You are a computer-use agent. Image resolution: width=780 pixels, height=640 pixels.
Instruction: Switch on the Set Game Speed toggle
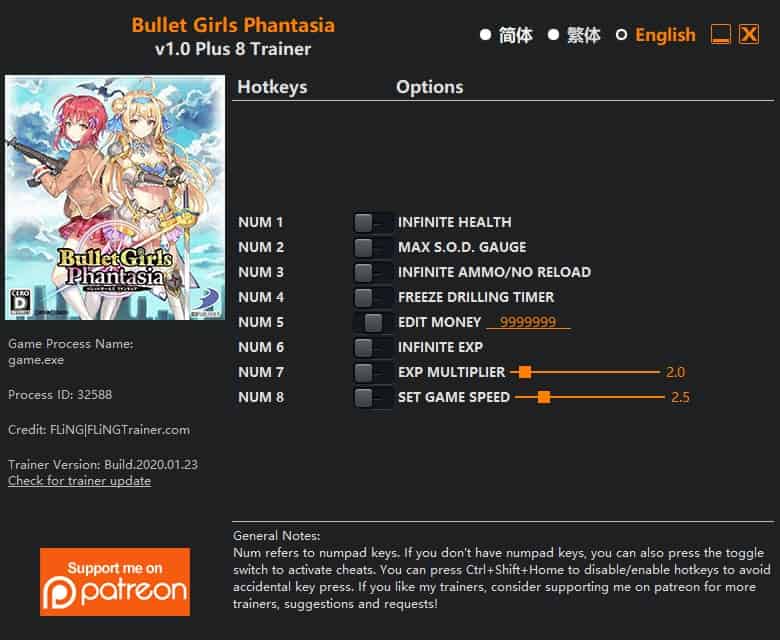pyautogui.click(x=373, y=397)
